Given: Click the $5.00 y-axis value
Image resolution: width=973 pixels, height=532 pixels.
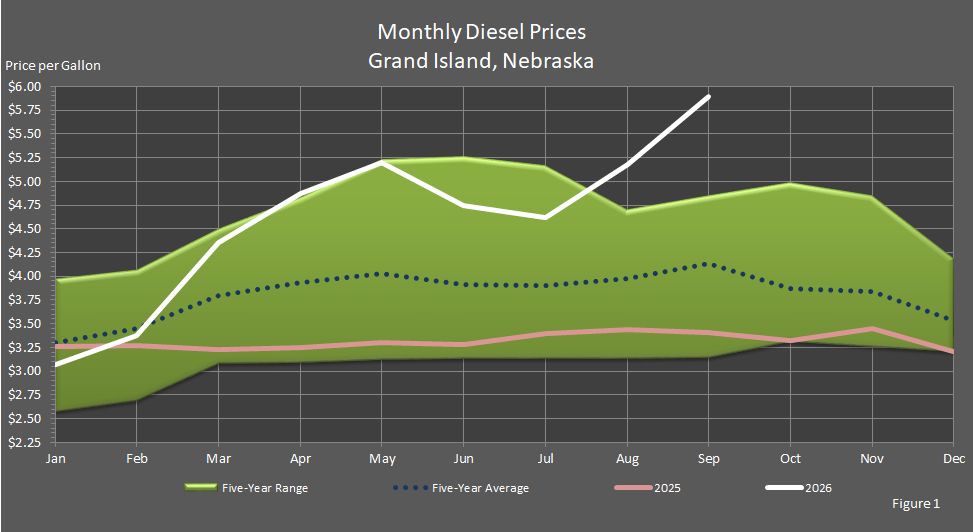Looking at the screenshot, I should [24, 181].
